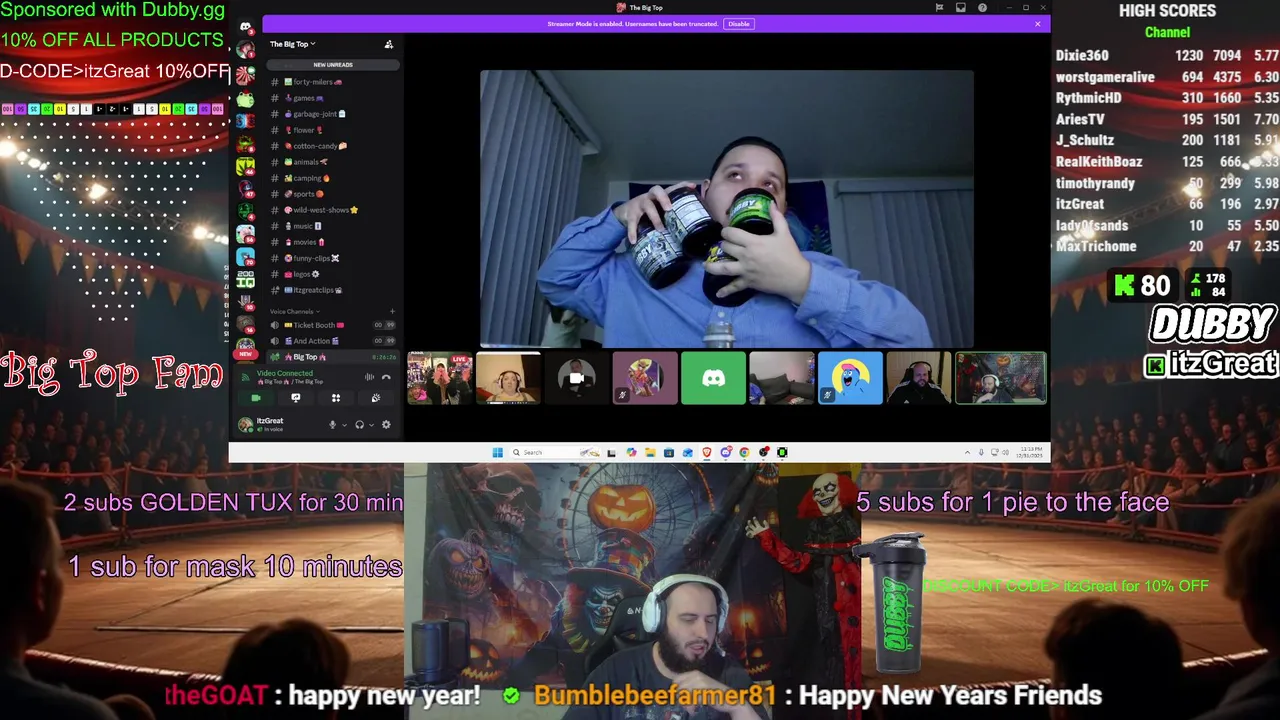
Task: Focus the main video of man in blue shirt
Action: pos(726,208)
